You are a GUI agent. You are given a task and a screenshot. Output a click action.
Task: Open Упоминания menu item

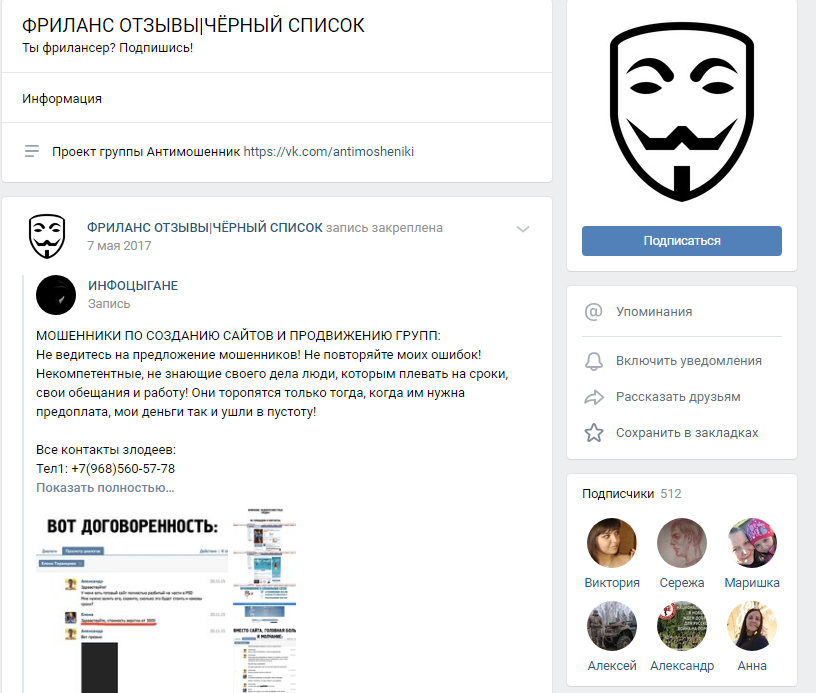[654, 312]
